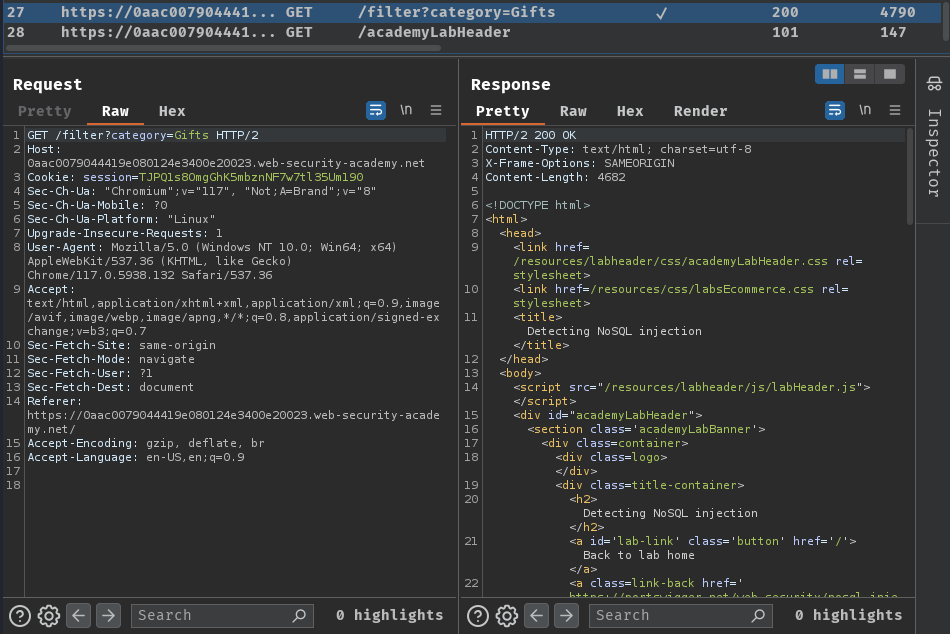Click the Host header line
Image resolution: width=950 pixels, height=634 pixels.
(226, 156)
